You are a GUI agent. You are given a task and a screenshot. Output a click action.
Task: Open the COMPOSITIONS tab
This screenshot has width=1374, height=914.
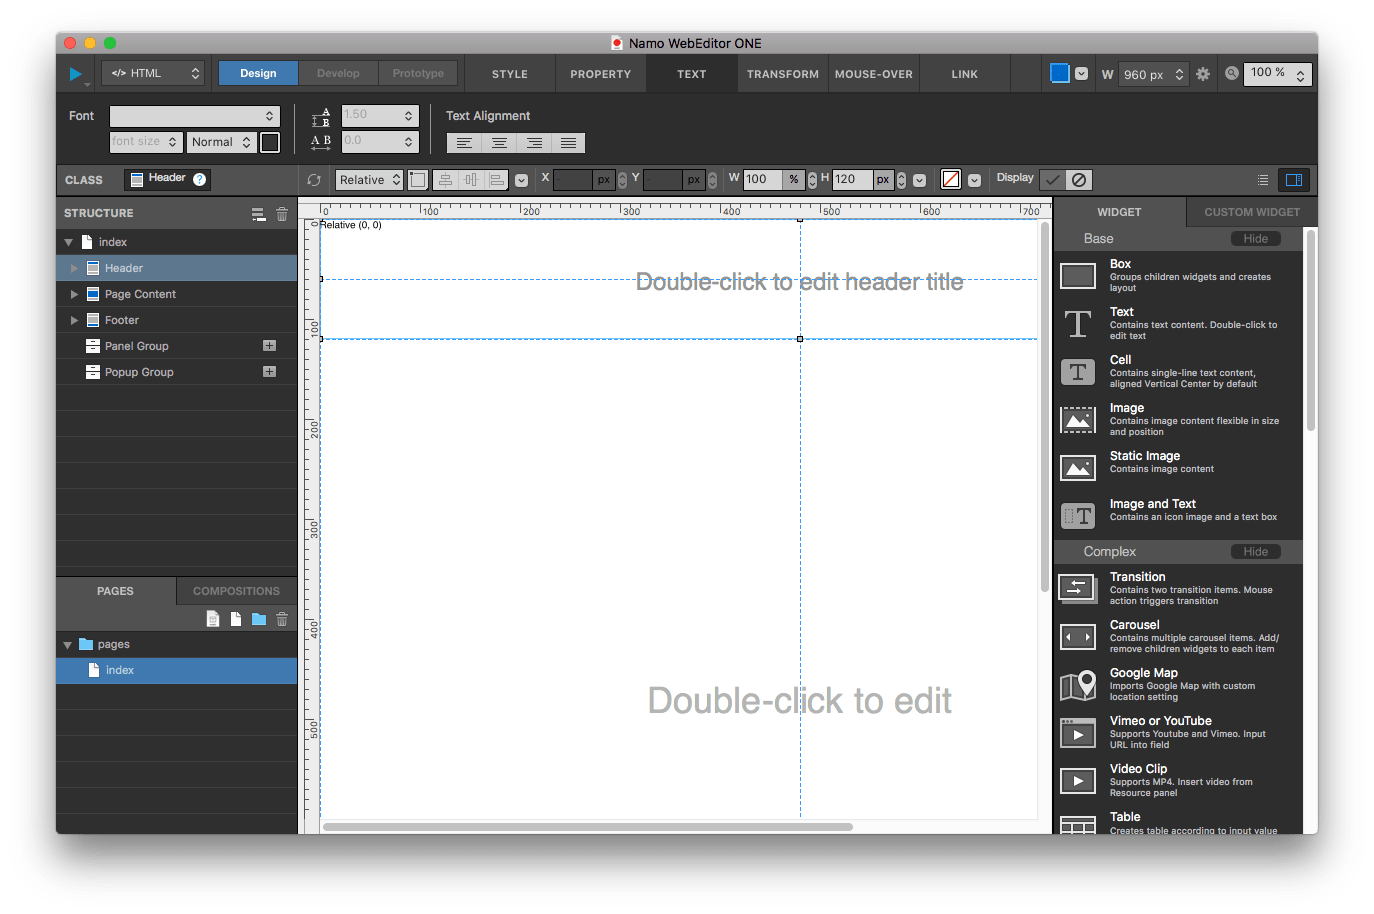coord(236,591)
